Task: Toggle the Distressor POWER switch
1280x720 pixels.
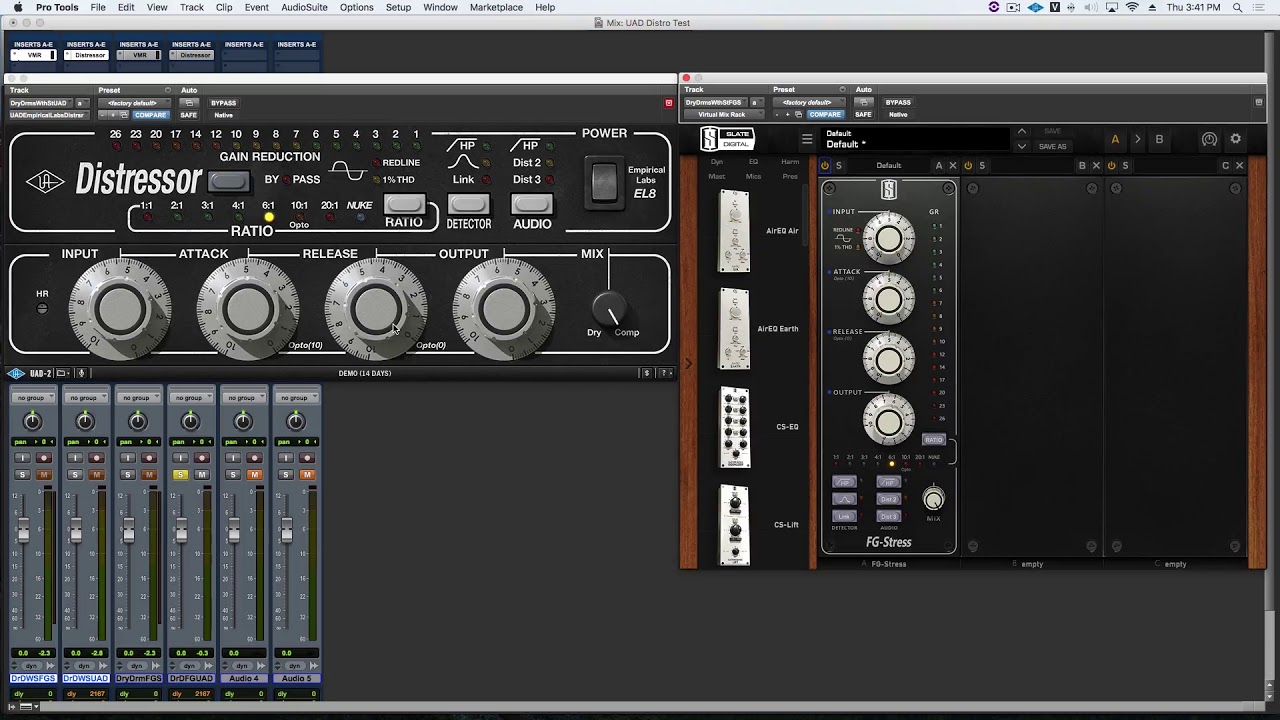Action: pyautogui.click(x=604, y=182)
